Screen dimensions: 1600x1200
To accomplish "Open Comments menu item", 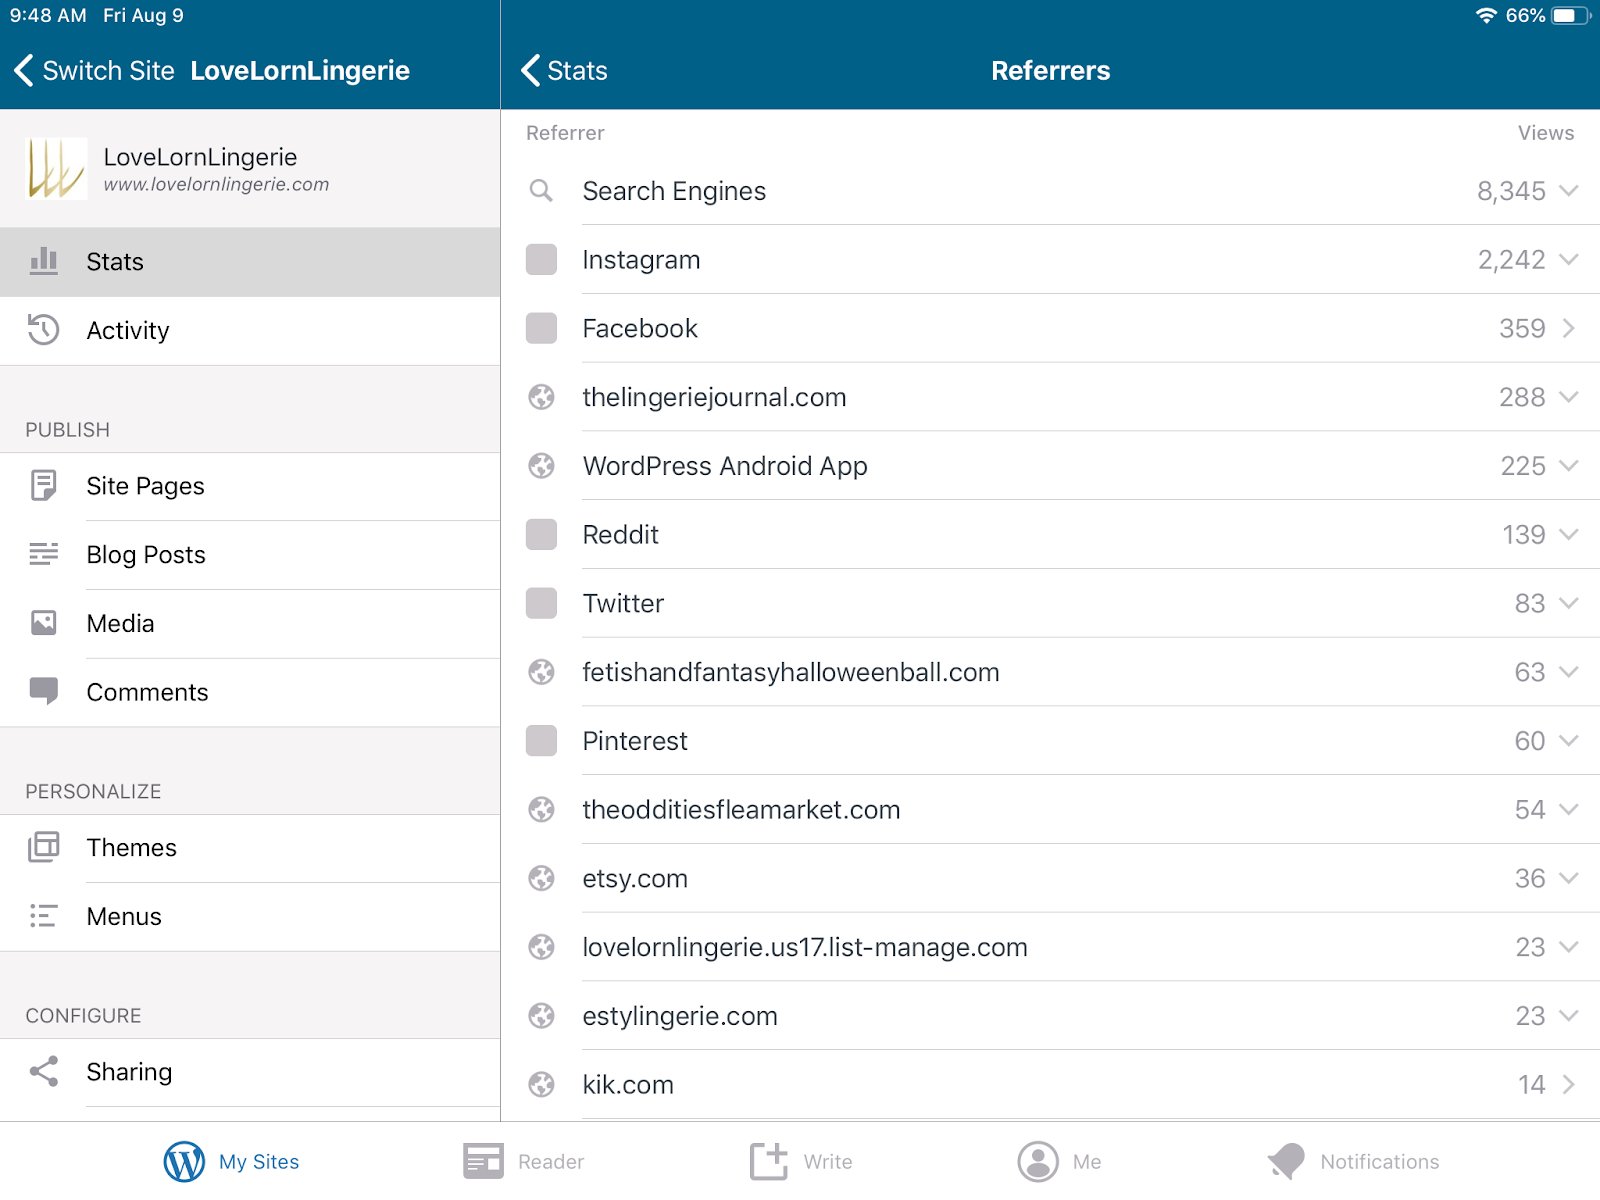I will click(x=250, y=692).
